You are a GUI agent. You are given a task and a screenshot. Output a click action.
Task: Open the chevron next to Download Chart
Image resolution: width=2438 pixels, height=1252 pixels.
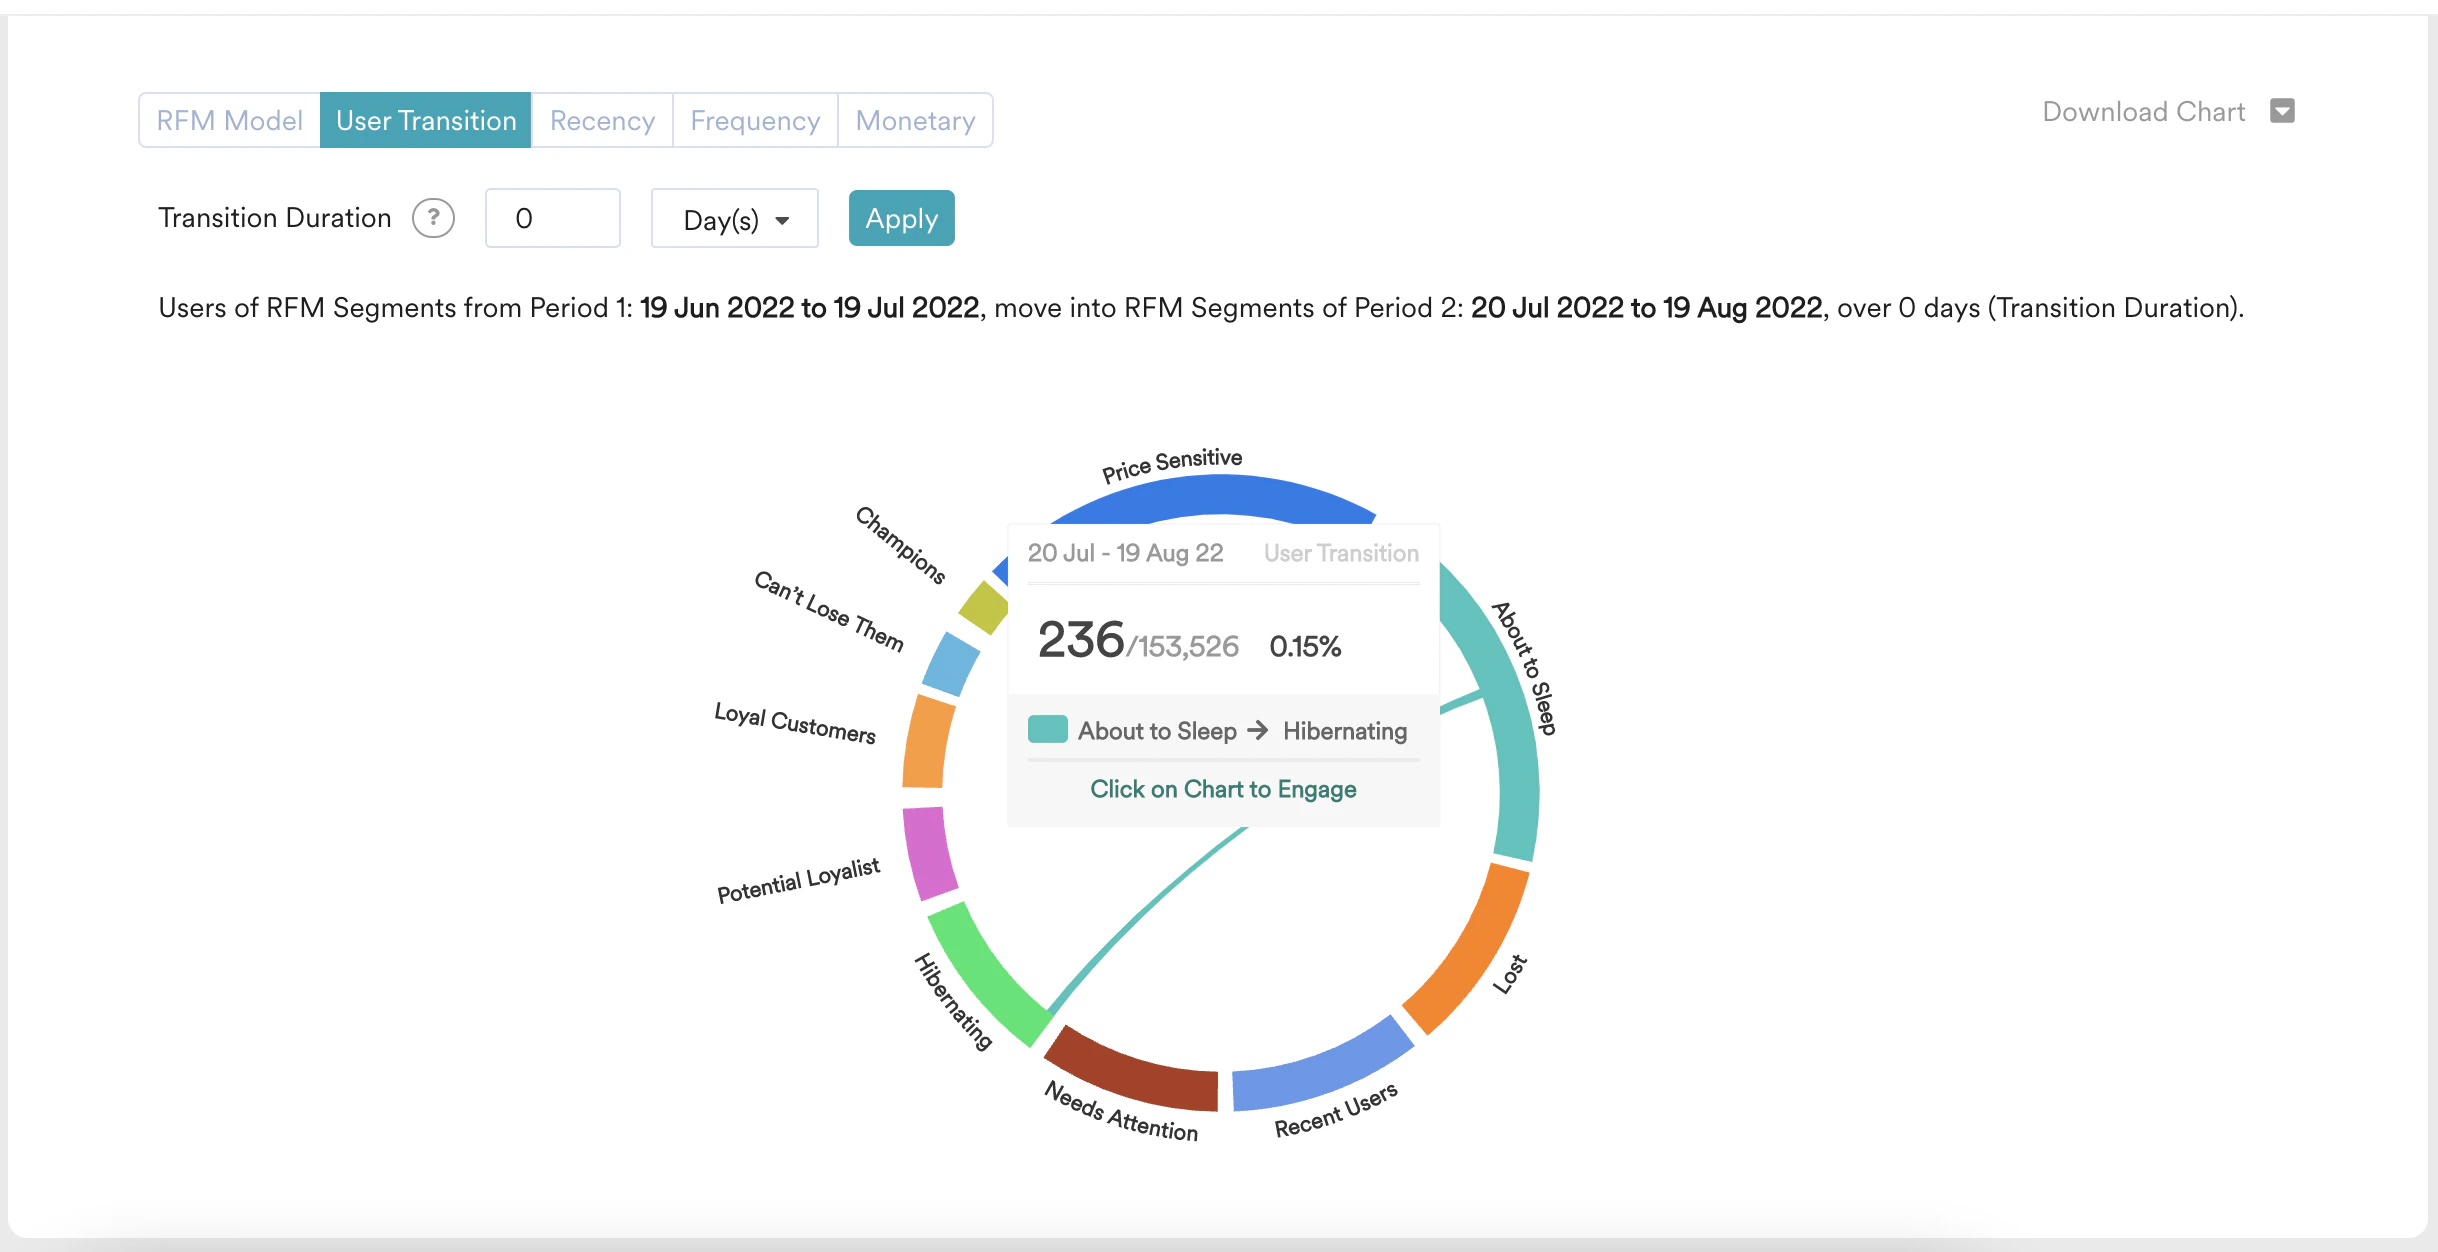pos(2281,111)
